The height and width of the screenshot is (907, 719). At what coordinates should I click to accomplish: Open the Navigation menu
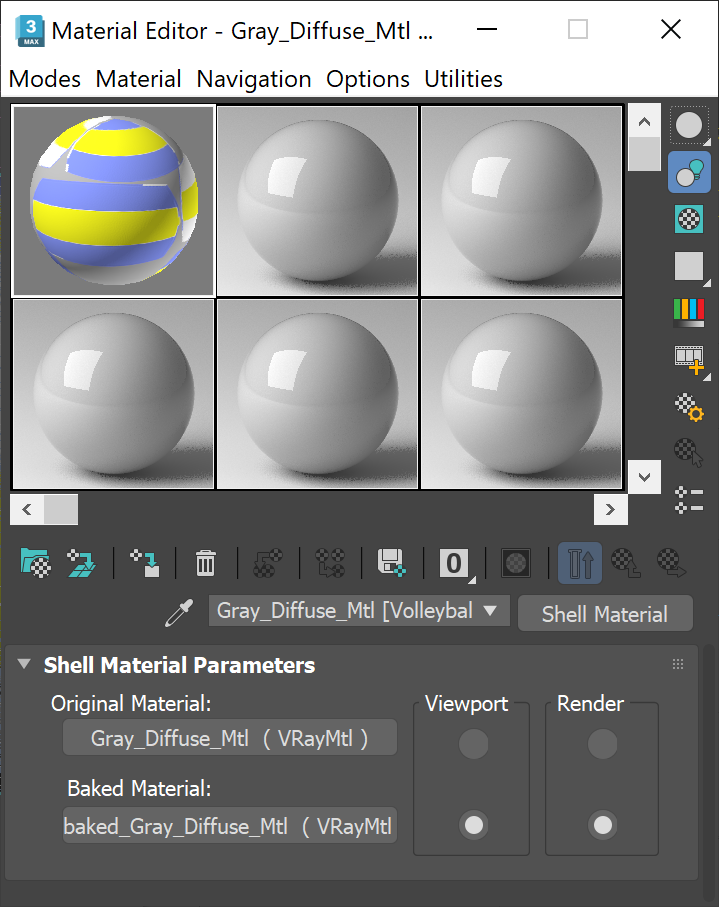(253, 79)
